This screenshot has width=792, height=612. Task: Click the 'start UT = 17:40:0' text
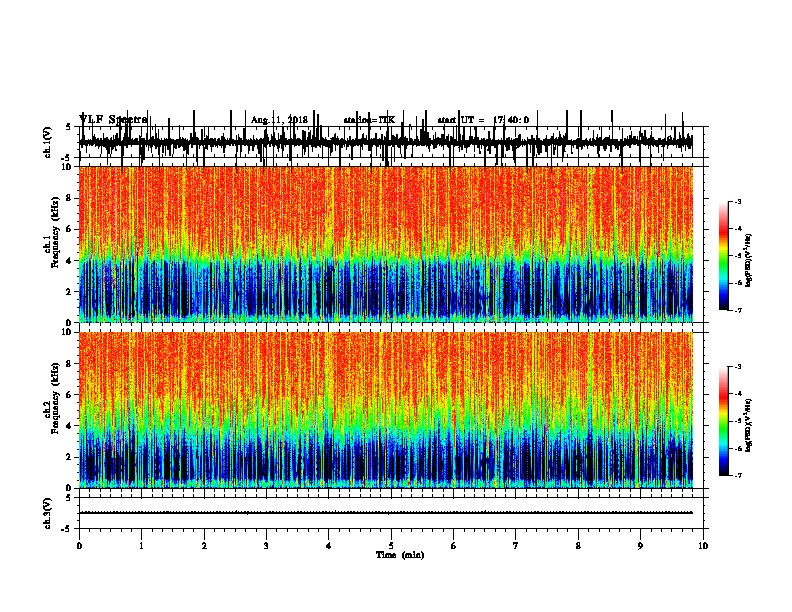[x=483, y=120]
